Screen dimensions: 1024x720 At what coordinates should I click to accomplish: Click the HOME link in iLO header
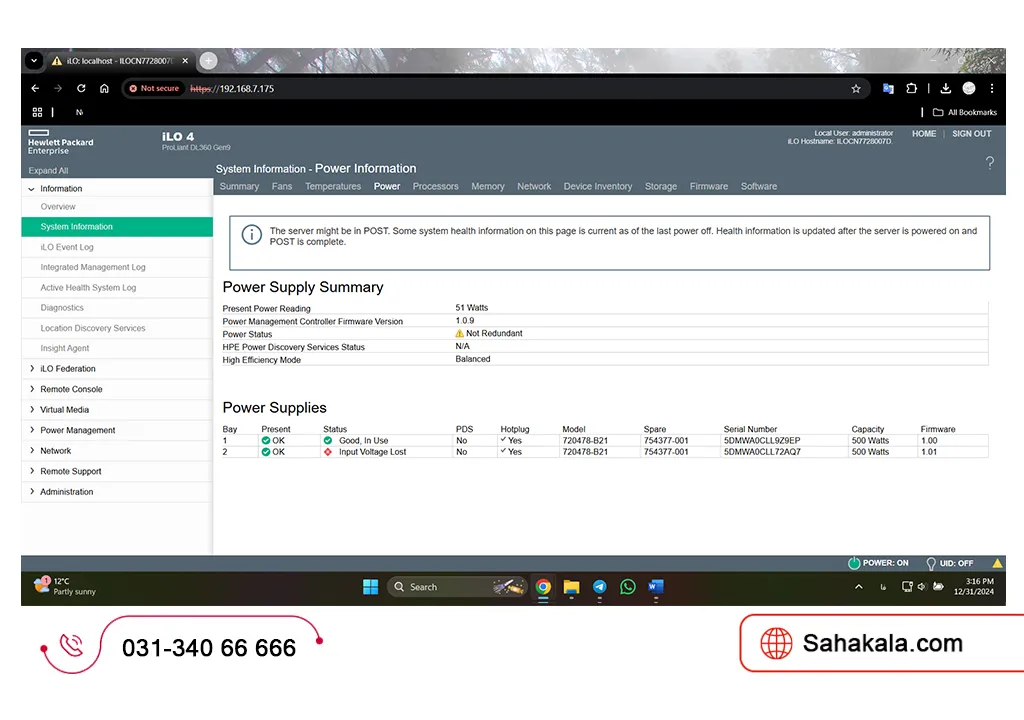click(923, 133)
